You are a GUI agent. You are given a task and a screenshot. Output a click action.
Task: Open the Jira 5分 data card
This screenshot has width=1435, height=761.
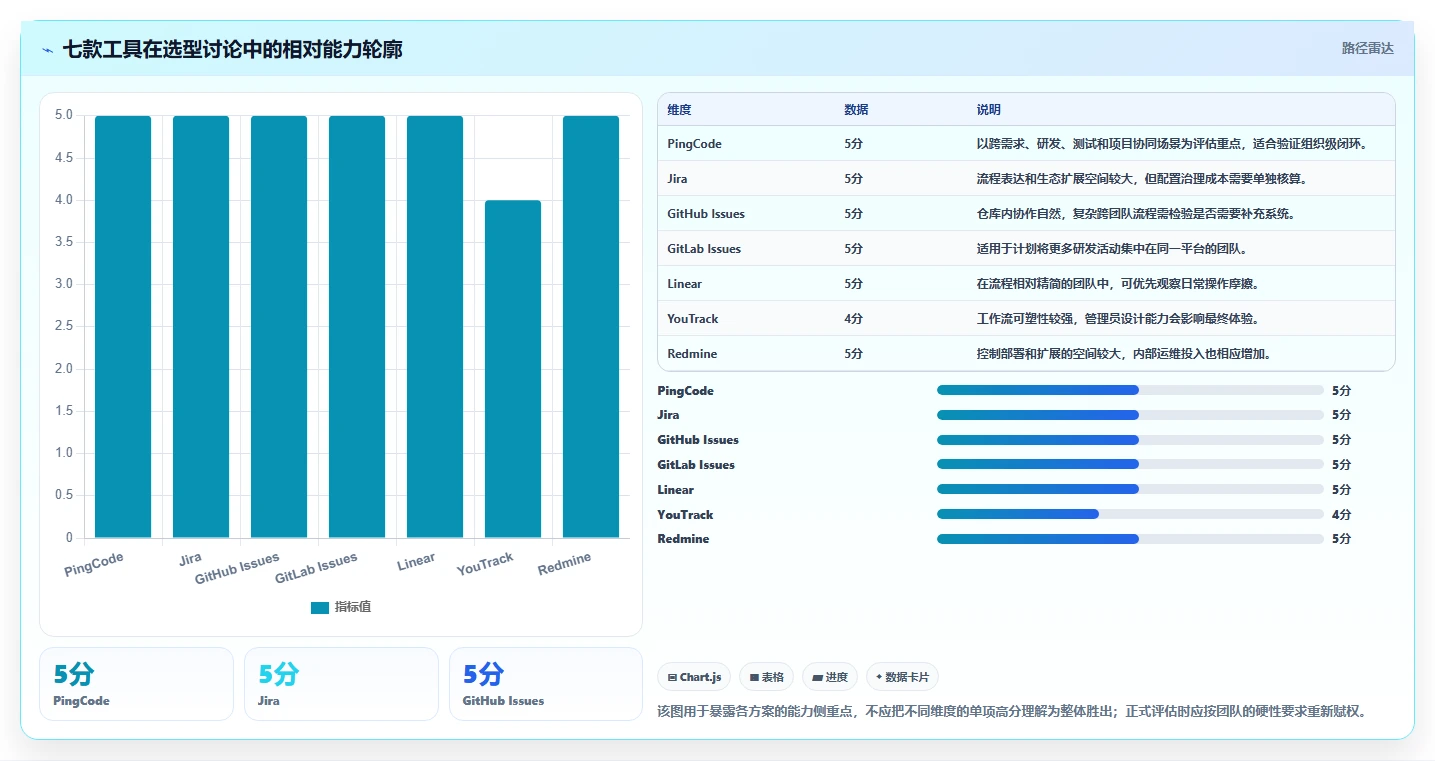pos(341,684)
